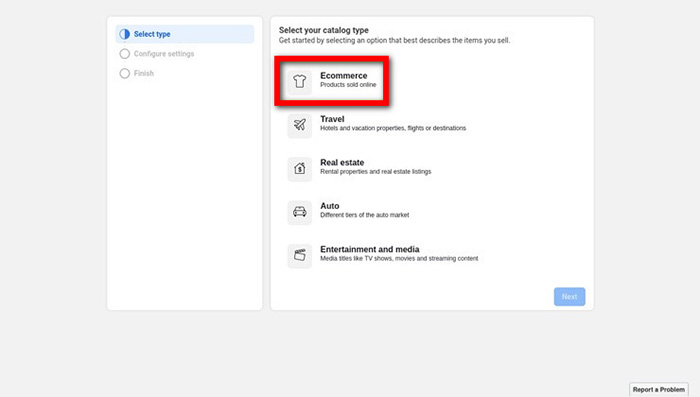
Task: Choose the Real estate catalog type label
Action: 342,163
